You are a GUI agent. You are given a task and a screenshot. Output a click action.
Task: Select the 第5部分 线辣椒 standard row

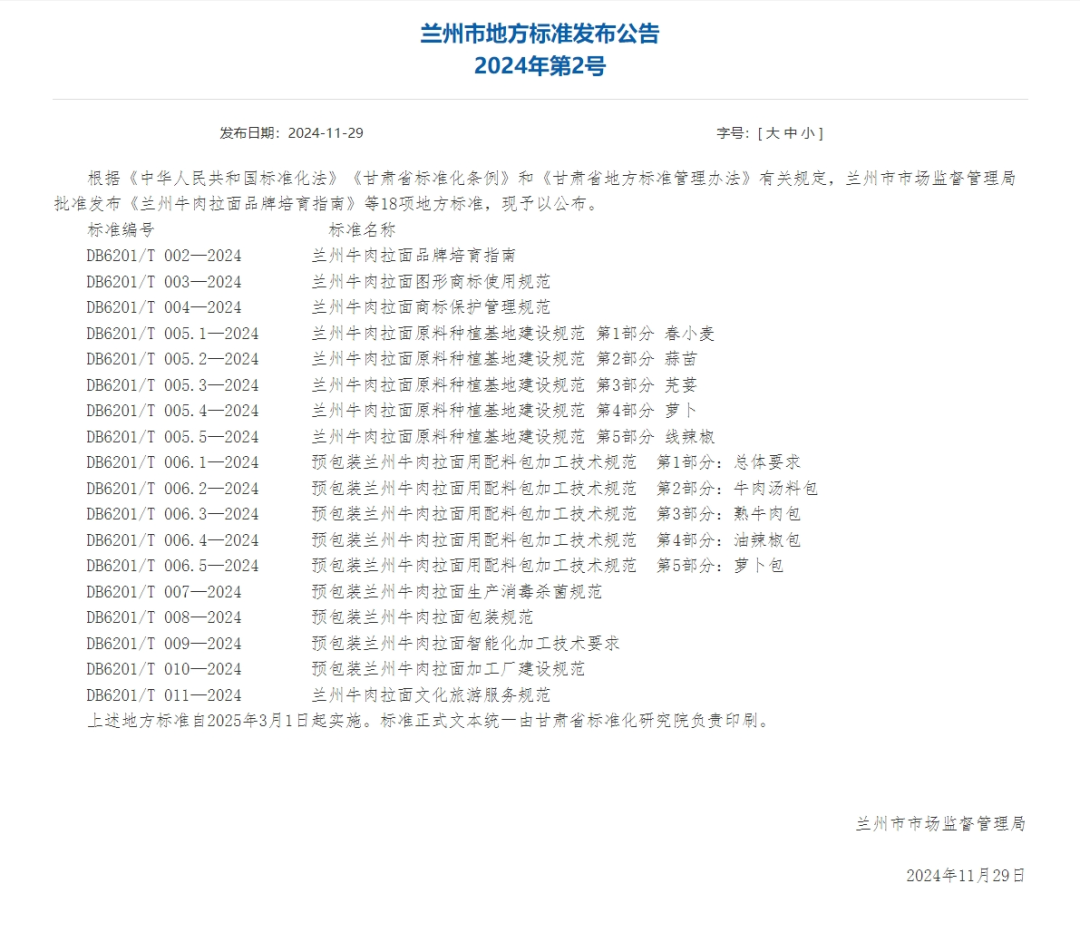pos(513,437)
